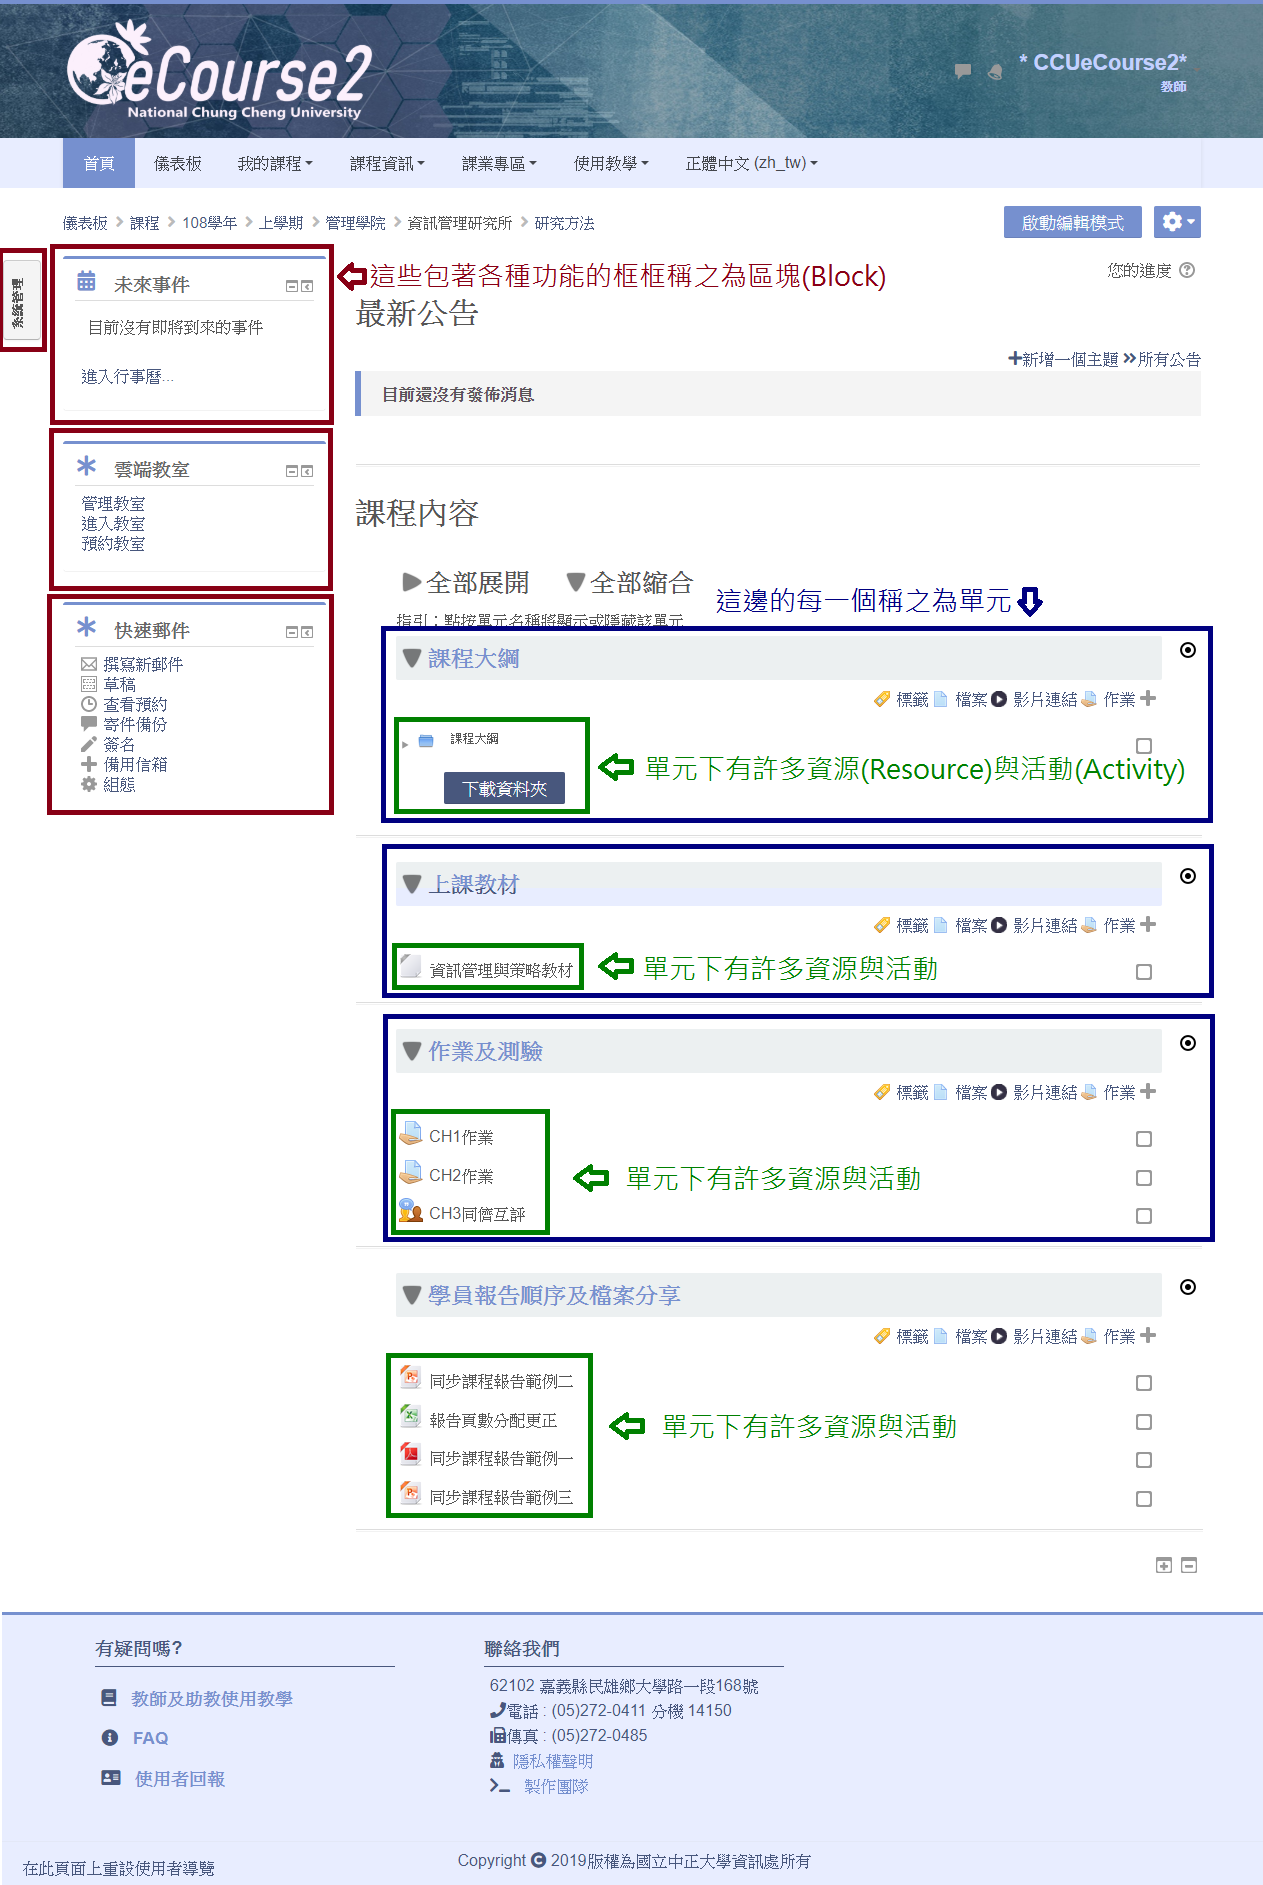Click the folder icon of 課程大綱
Viewport: 1263px width, 1885px height.
click(426, 741)
